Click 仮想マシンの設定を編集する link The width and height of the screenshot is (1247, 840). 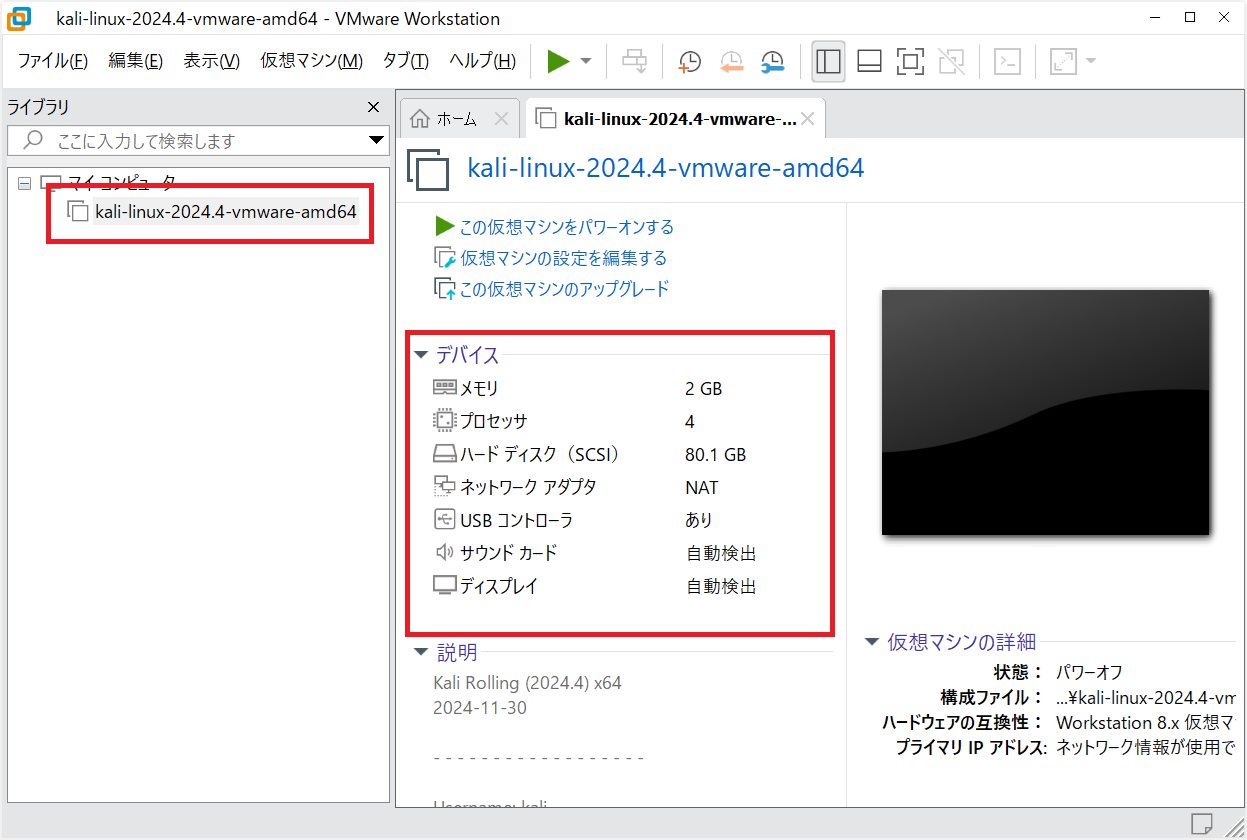pos(563,258)
